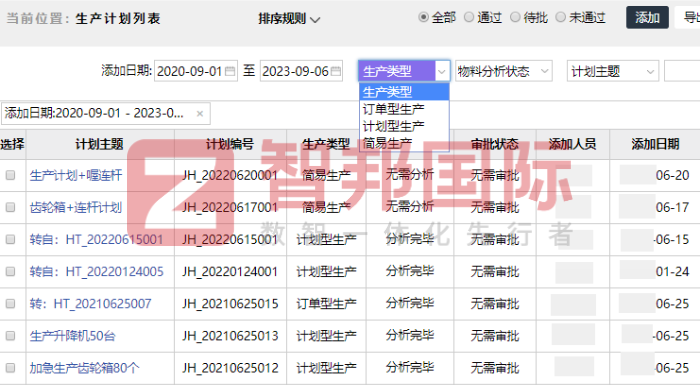Collapse the 生产类型 dropdown arrow
The height and width of the screenshot is (385, 700).
[442, 71]
